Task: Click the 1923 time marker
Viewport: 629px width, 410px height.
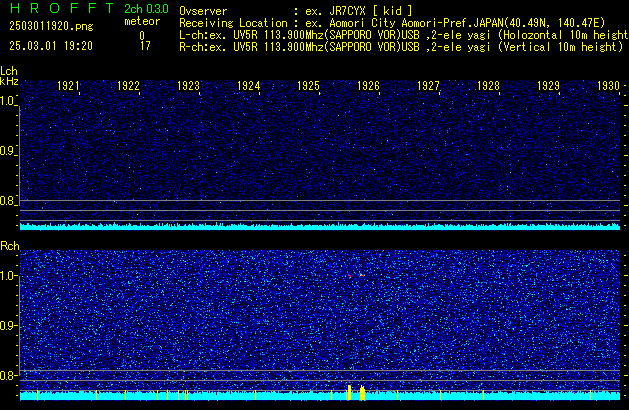Action: pos(188,86)
